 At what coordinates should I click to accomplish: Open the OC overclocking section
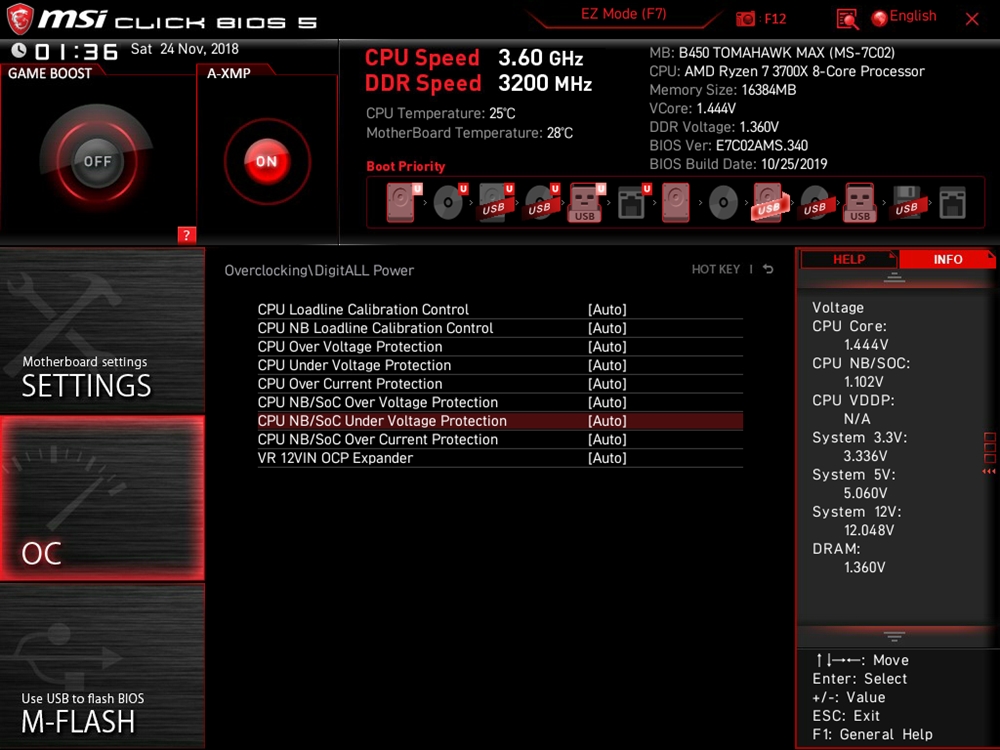(x=102, y=498)
